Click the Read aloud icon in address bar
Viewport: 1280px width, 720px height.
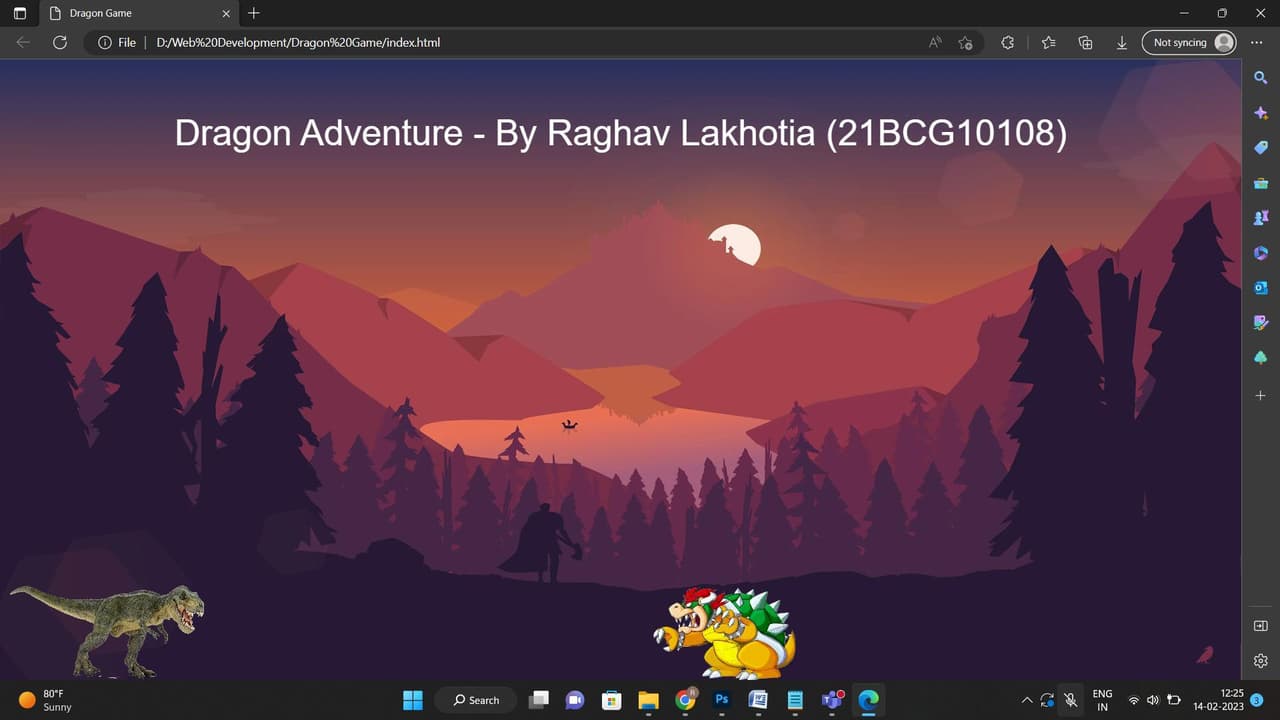click(x=935, y=43)
